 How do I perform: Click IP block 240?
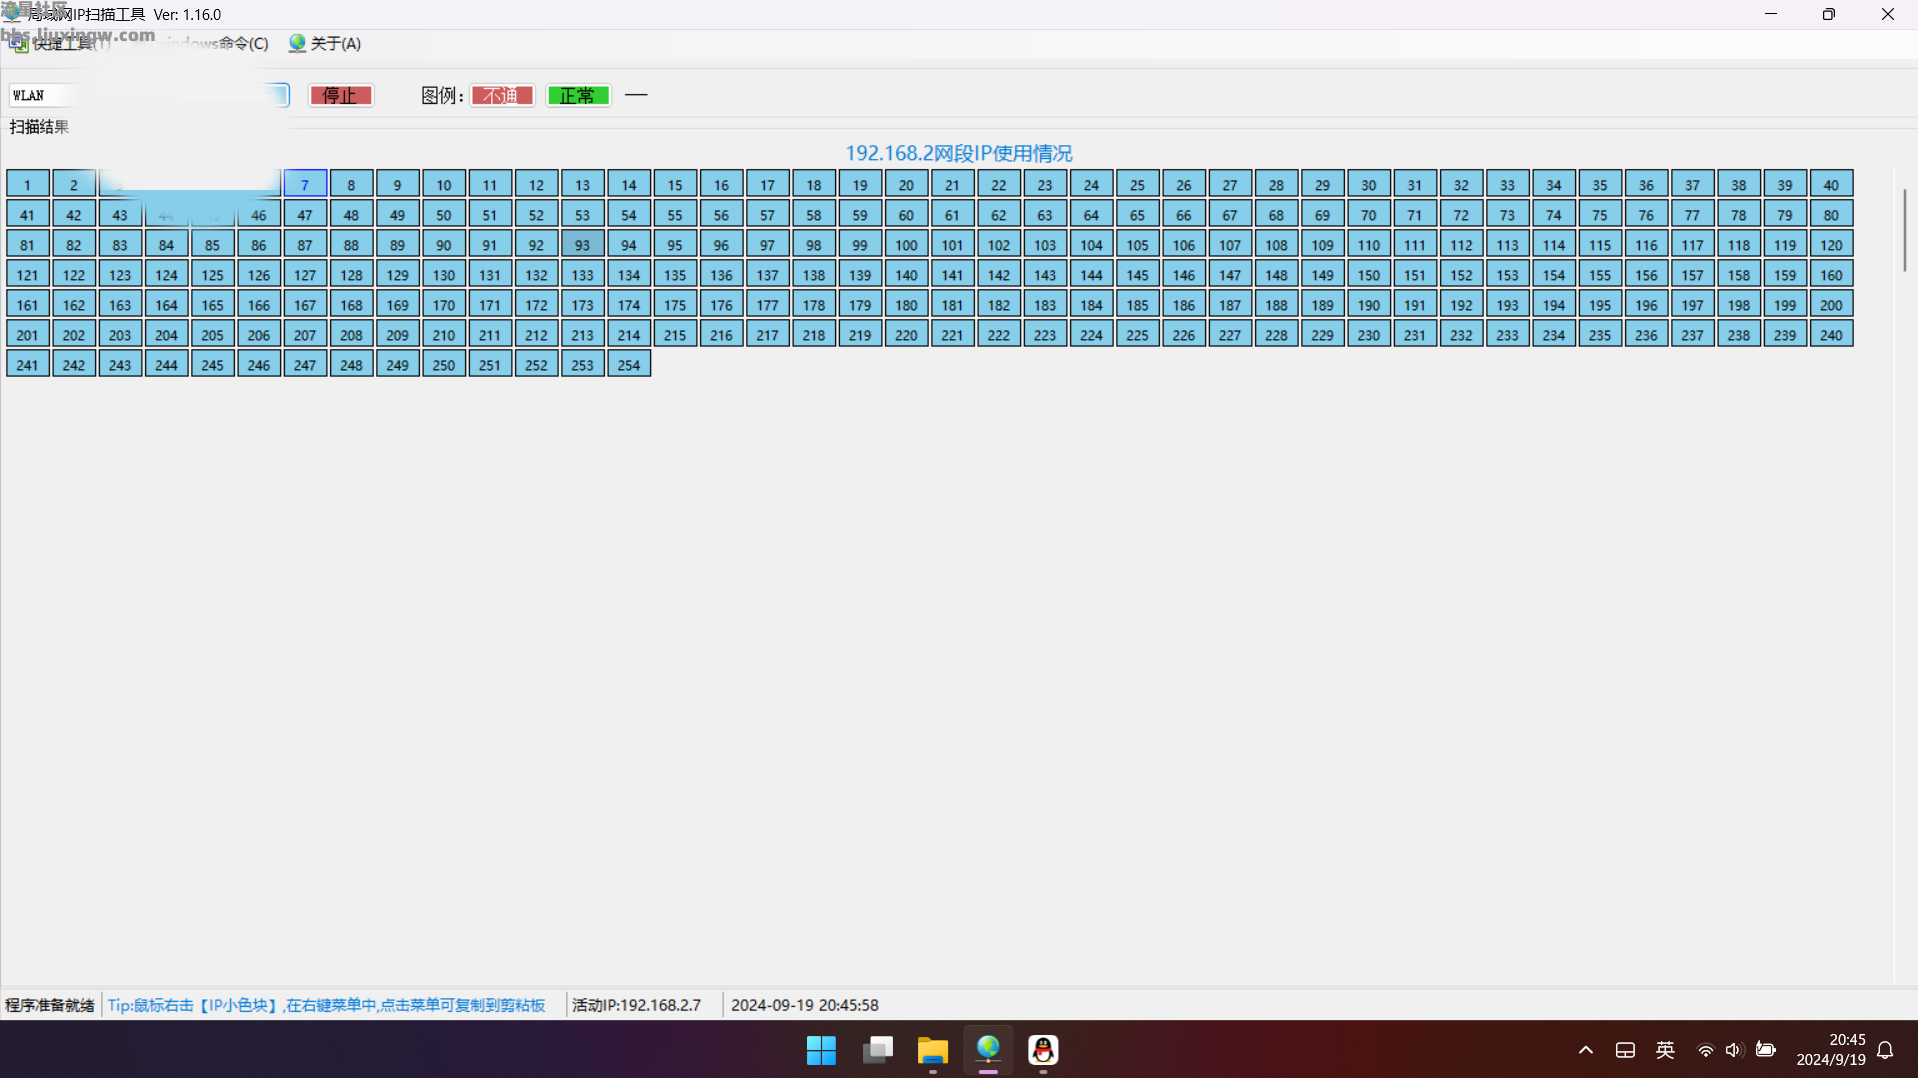point(1831,334)
